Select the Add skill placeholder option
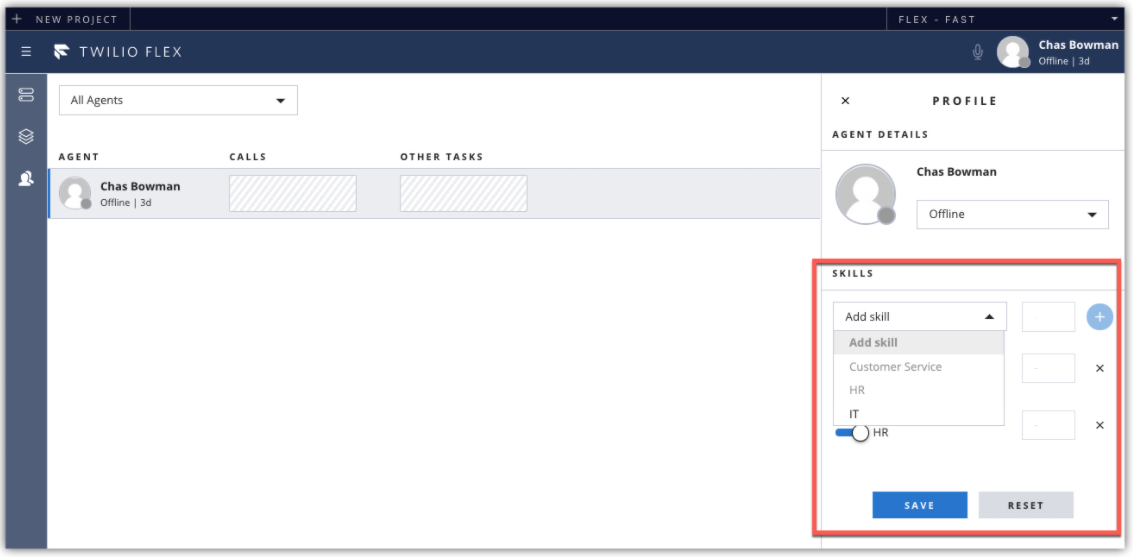The width and height of the screenshot is (1133, 557). (x=919, y=343)
